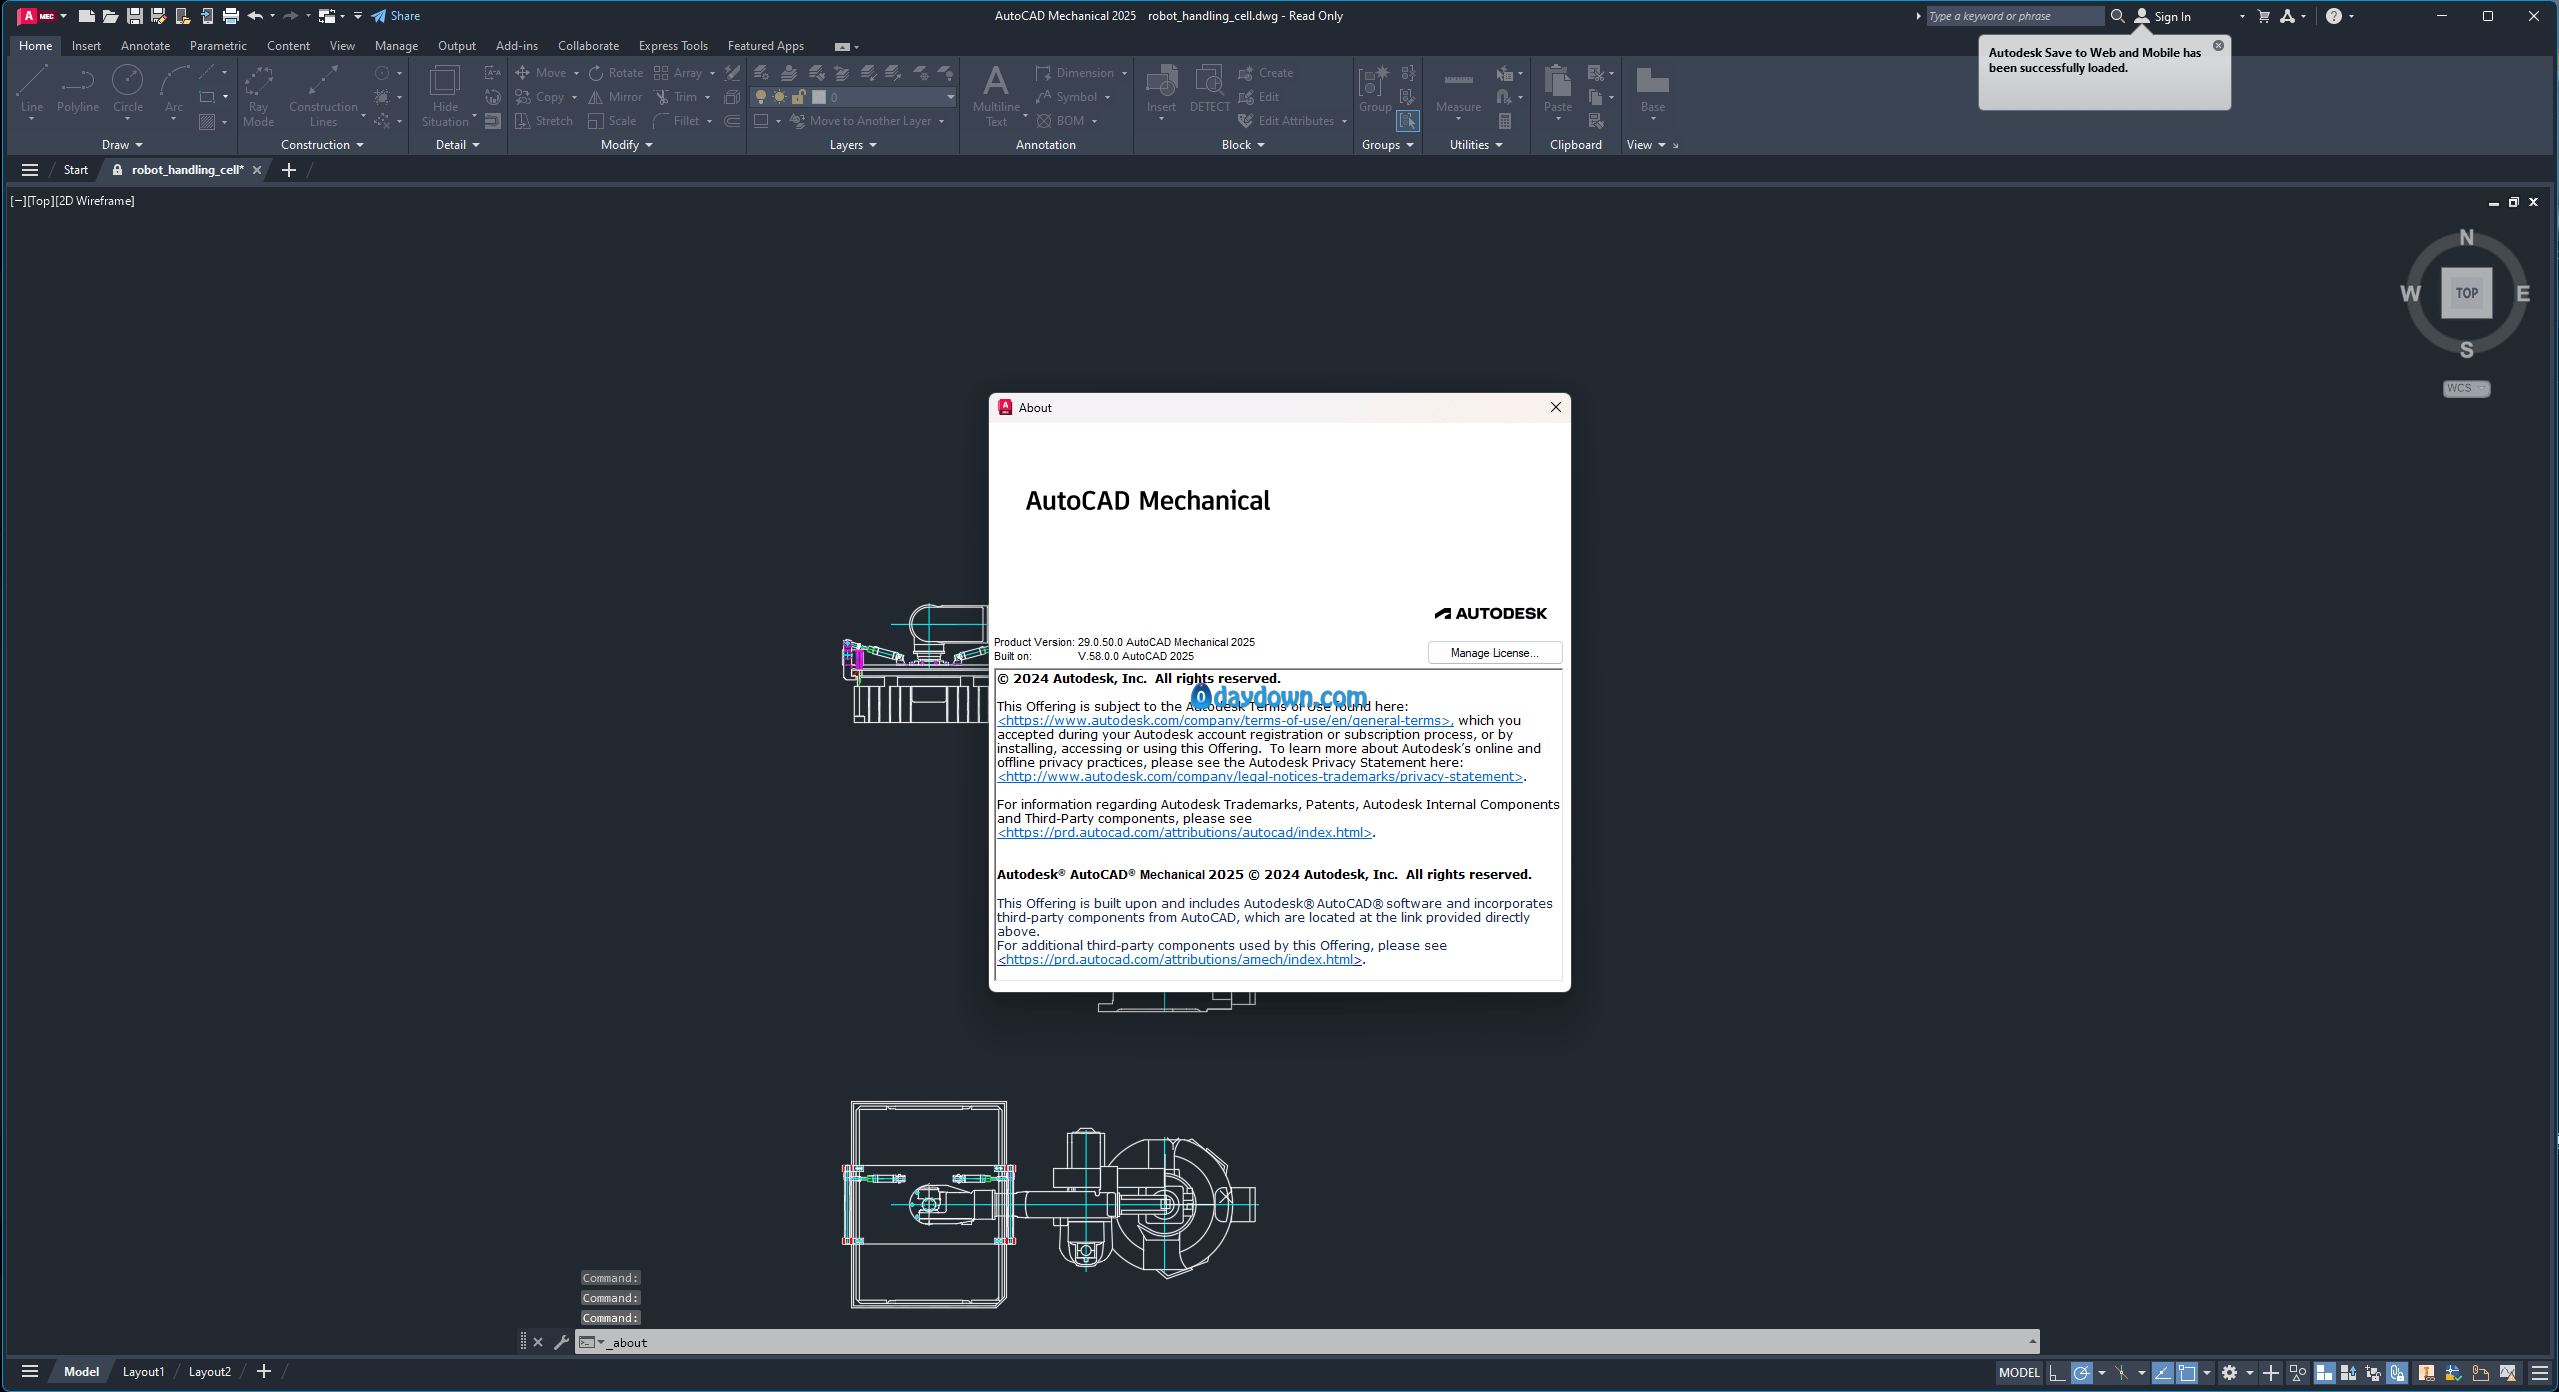2559x1392 pixels.
Task: Expand the Block panel dropdown
Action: point(1243,145)
